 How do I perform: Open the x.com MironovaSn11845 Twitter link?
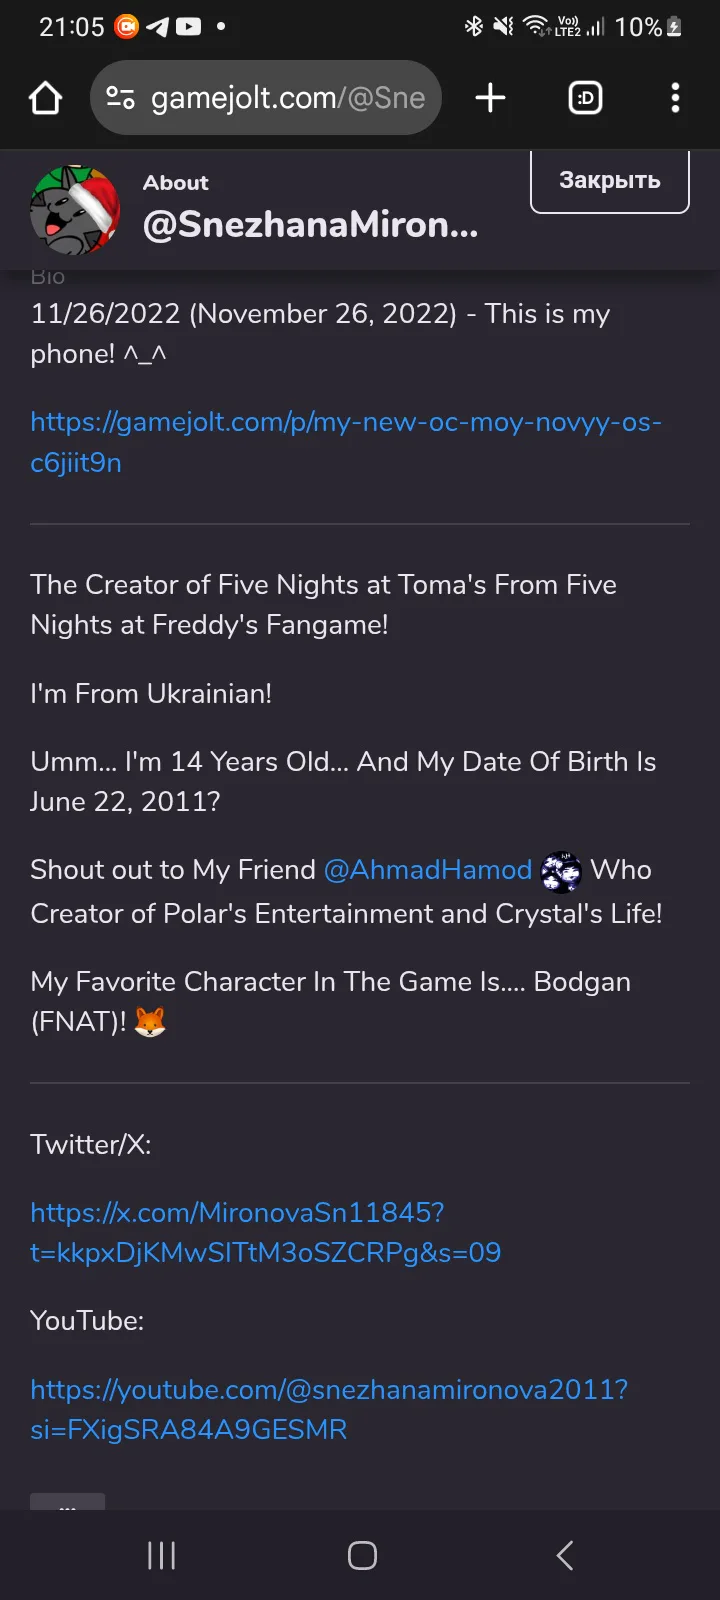(265, 1232)
